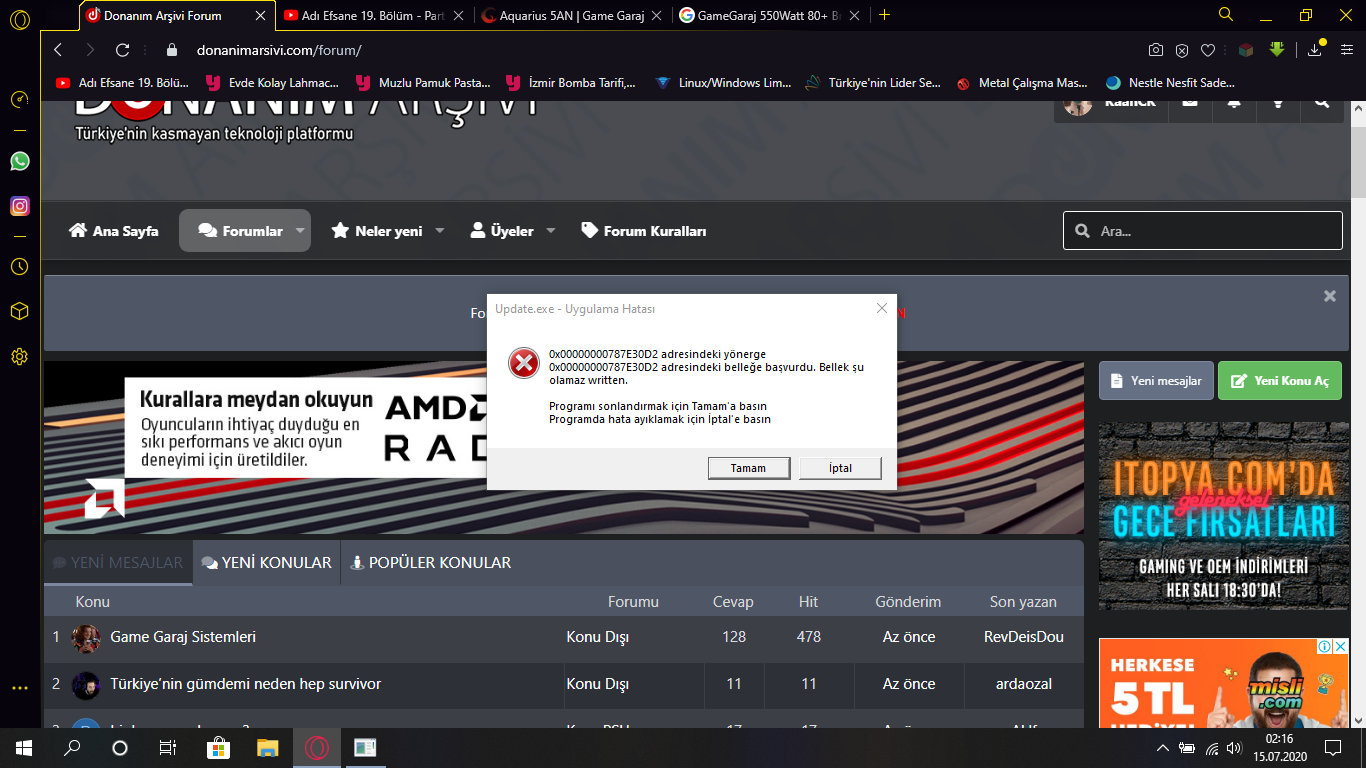Go back to the previous page

[58, 50]
